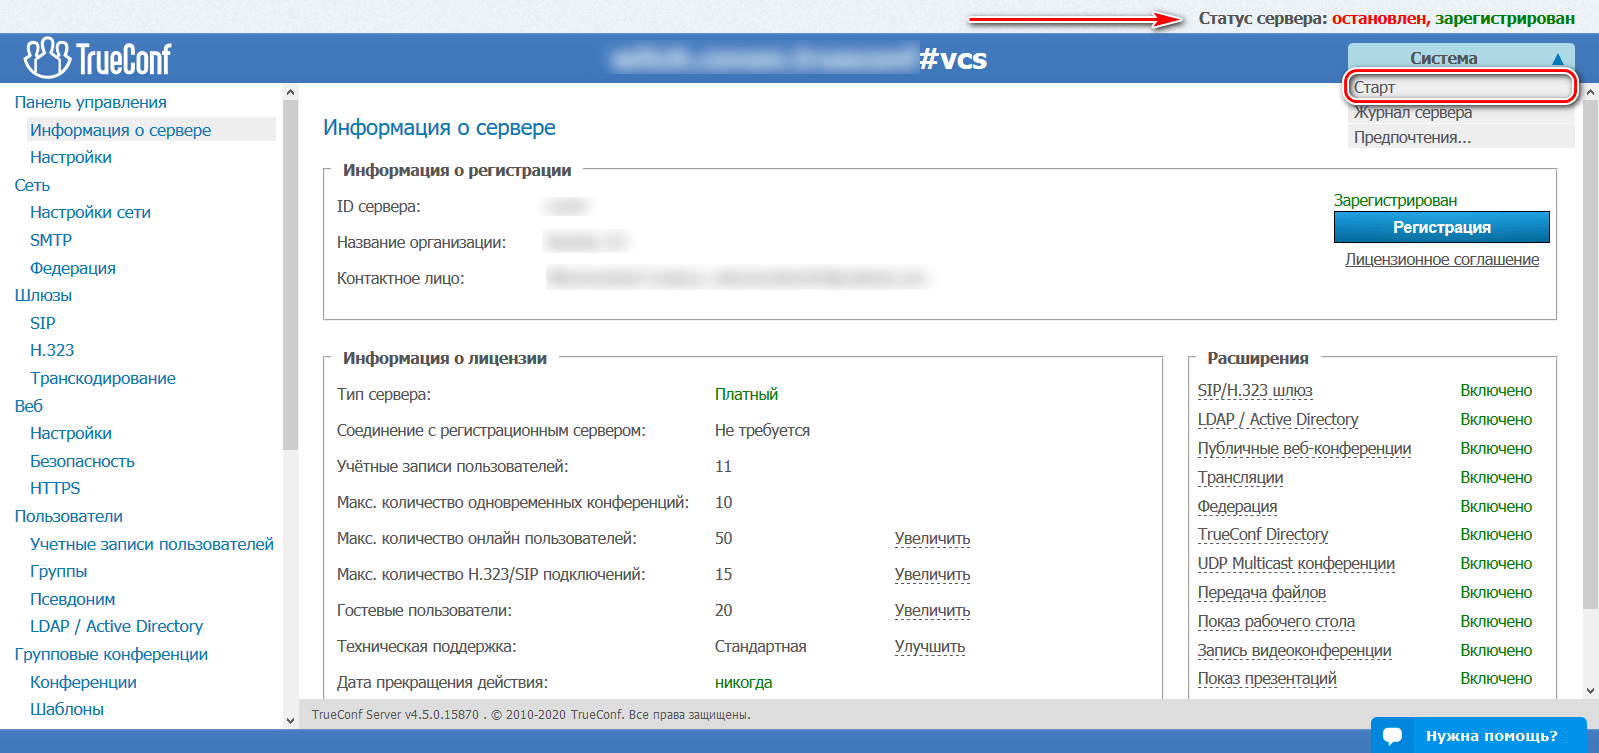Open the Веб section in the sidebar
Image resolution: width=1599 pixels, height=753 pixels.
pos(28,406)
